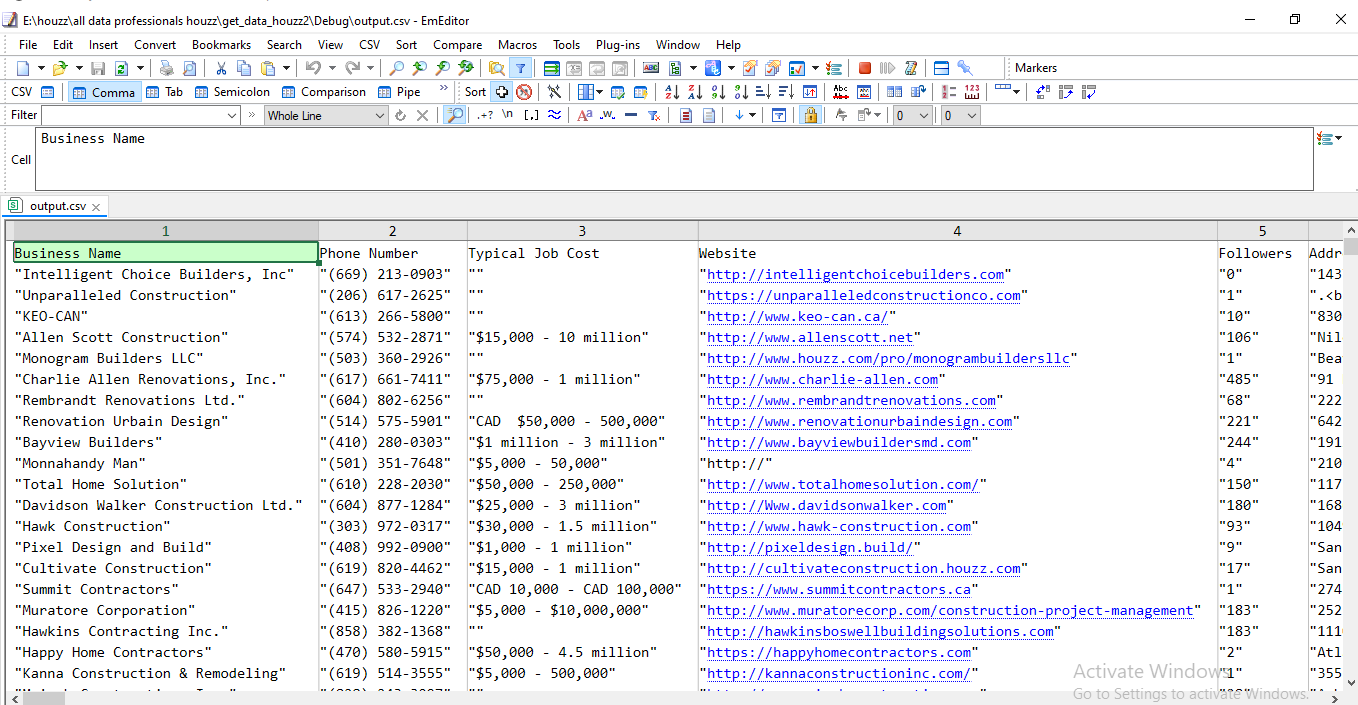Open the Redo dropdown arrow
The height and width of the screenshot is (705, 1358).
tap(370, 67)
